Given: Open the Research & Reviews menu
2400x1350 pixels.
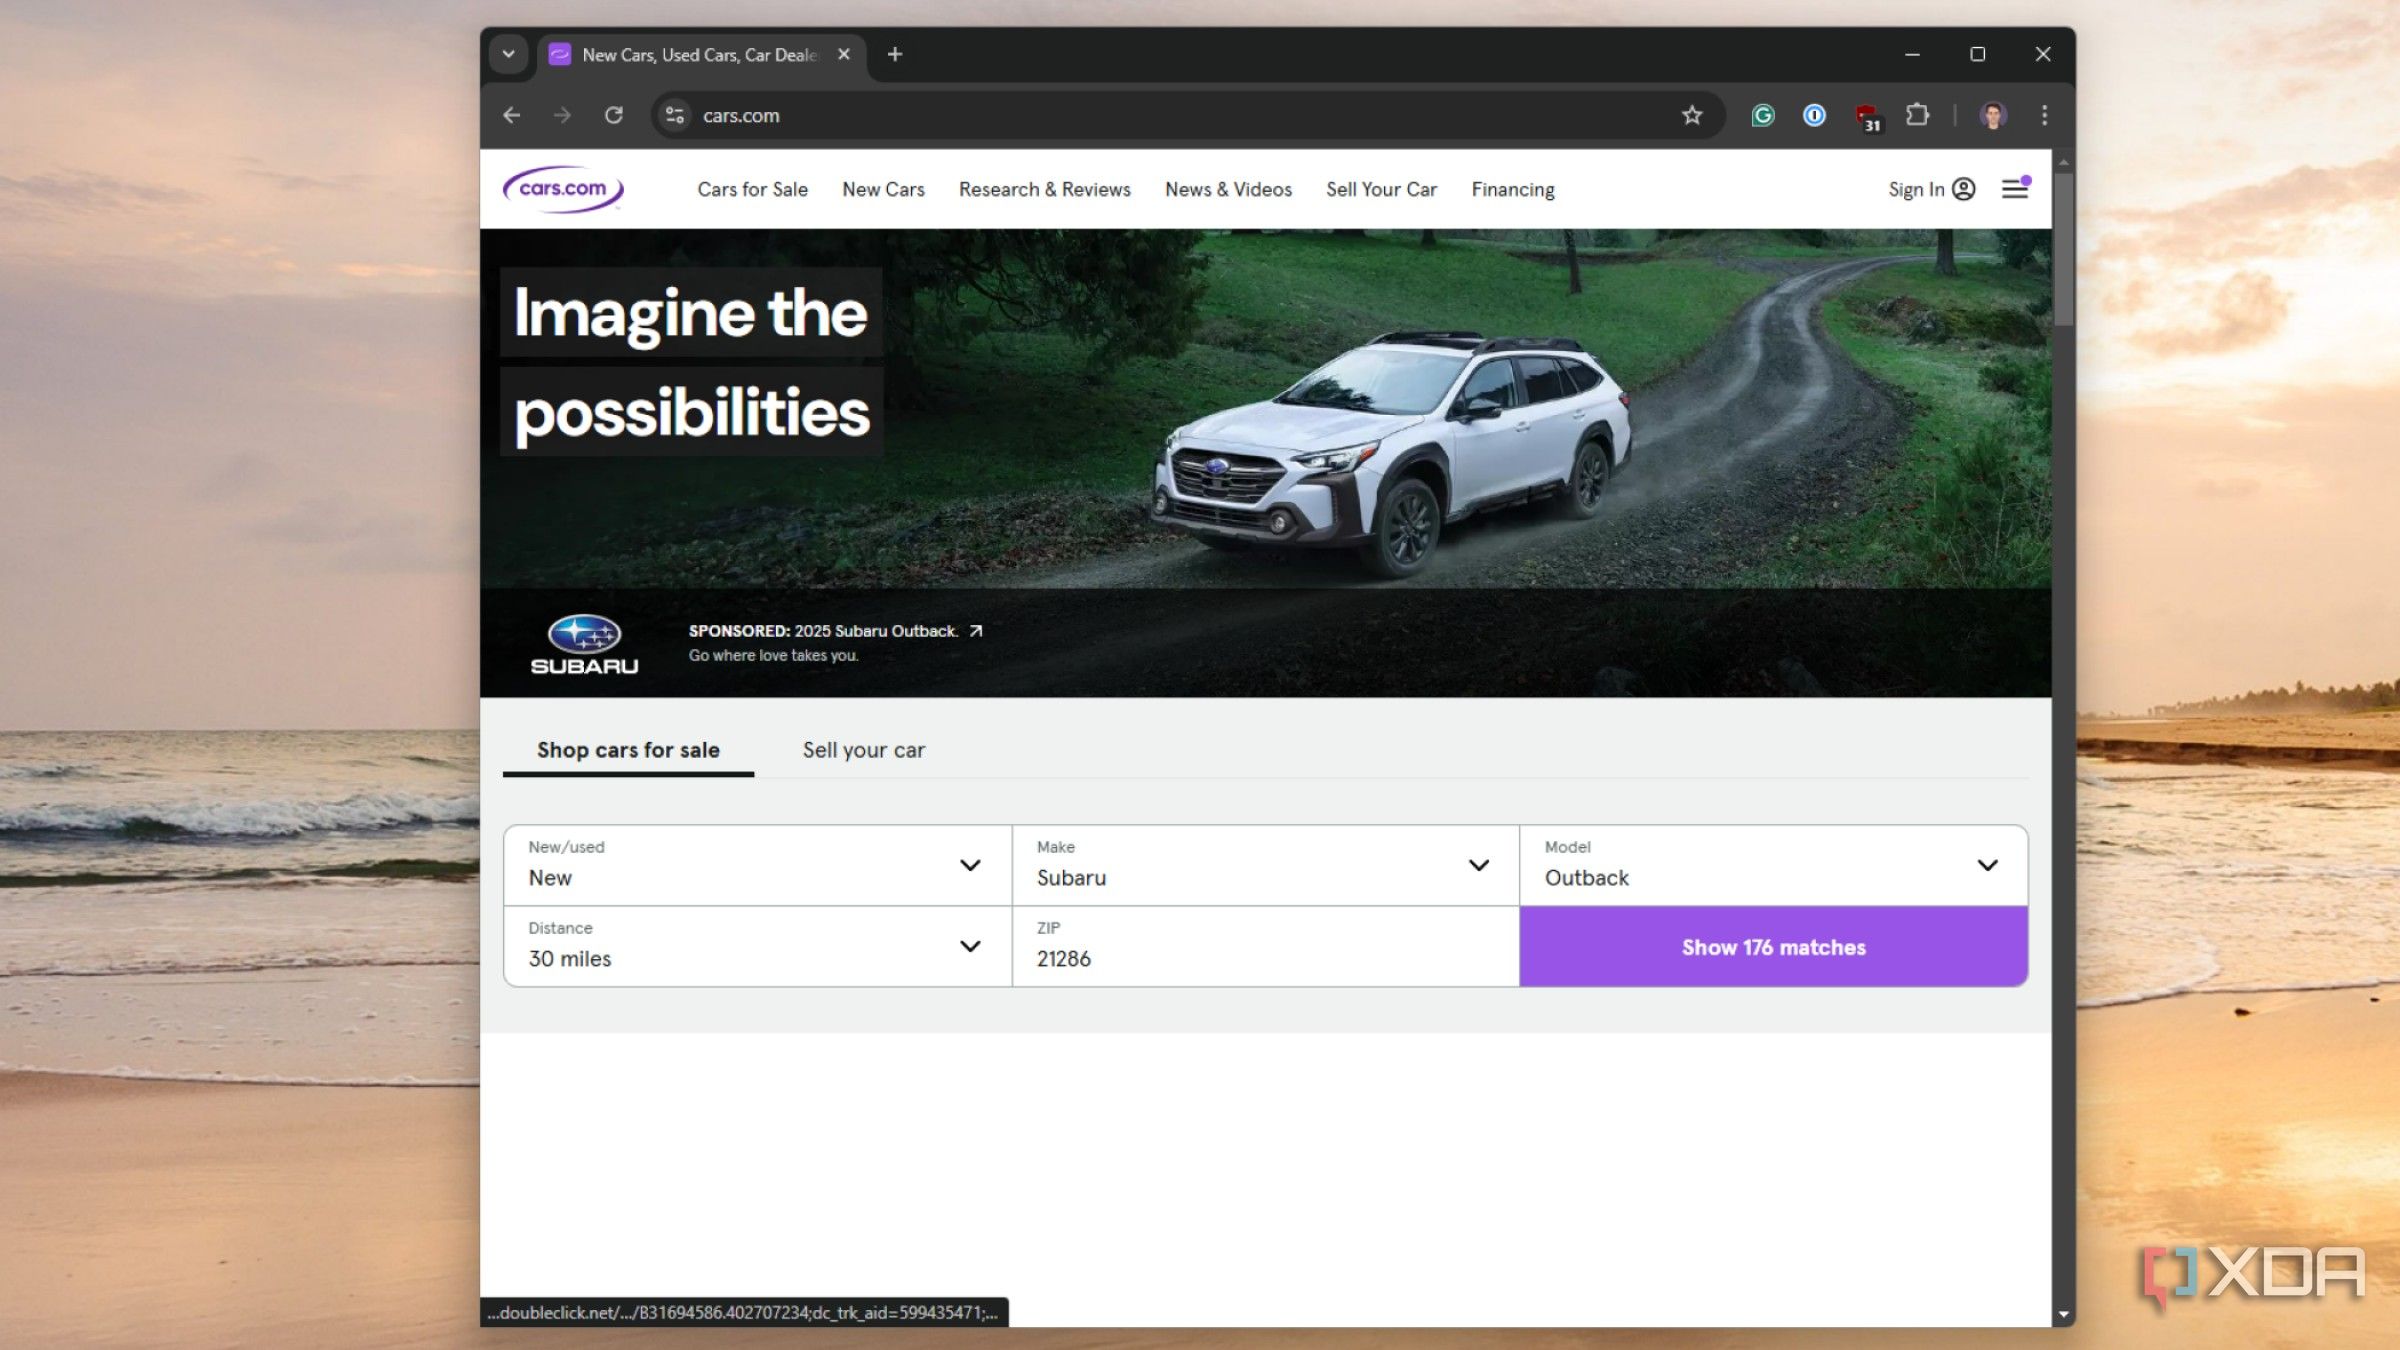Looking at the screenshot, I should click(x=1044, y=189).
